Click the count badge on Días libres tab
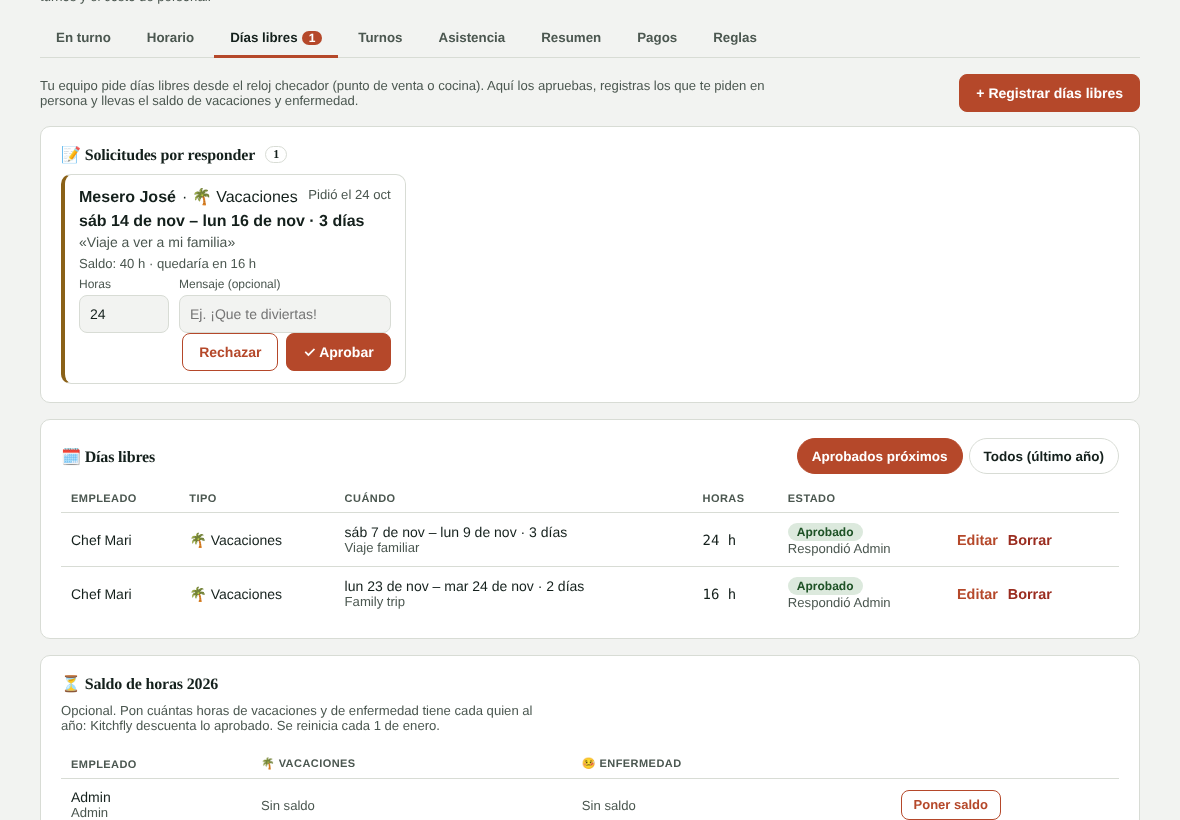Image resolution: width=1180 pixels, height=820 pixels. coord(312,38)
